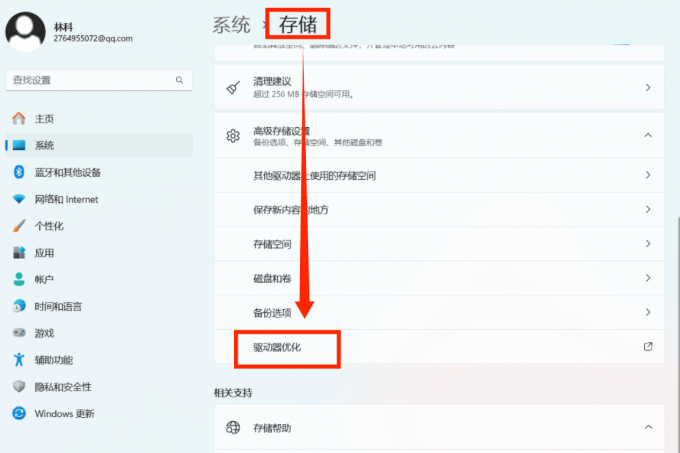
Task: Click the 保存新内容的地方 label
Action: pos(291,210)
